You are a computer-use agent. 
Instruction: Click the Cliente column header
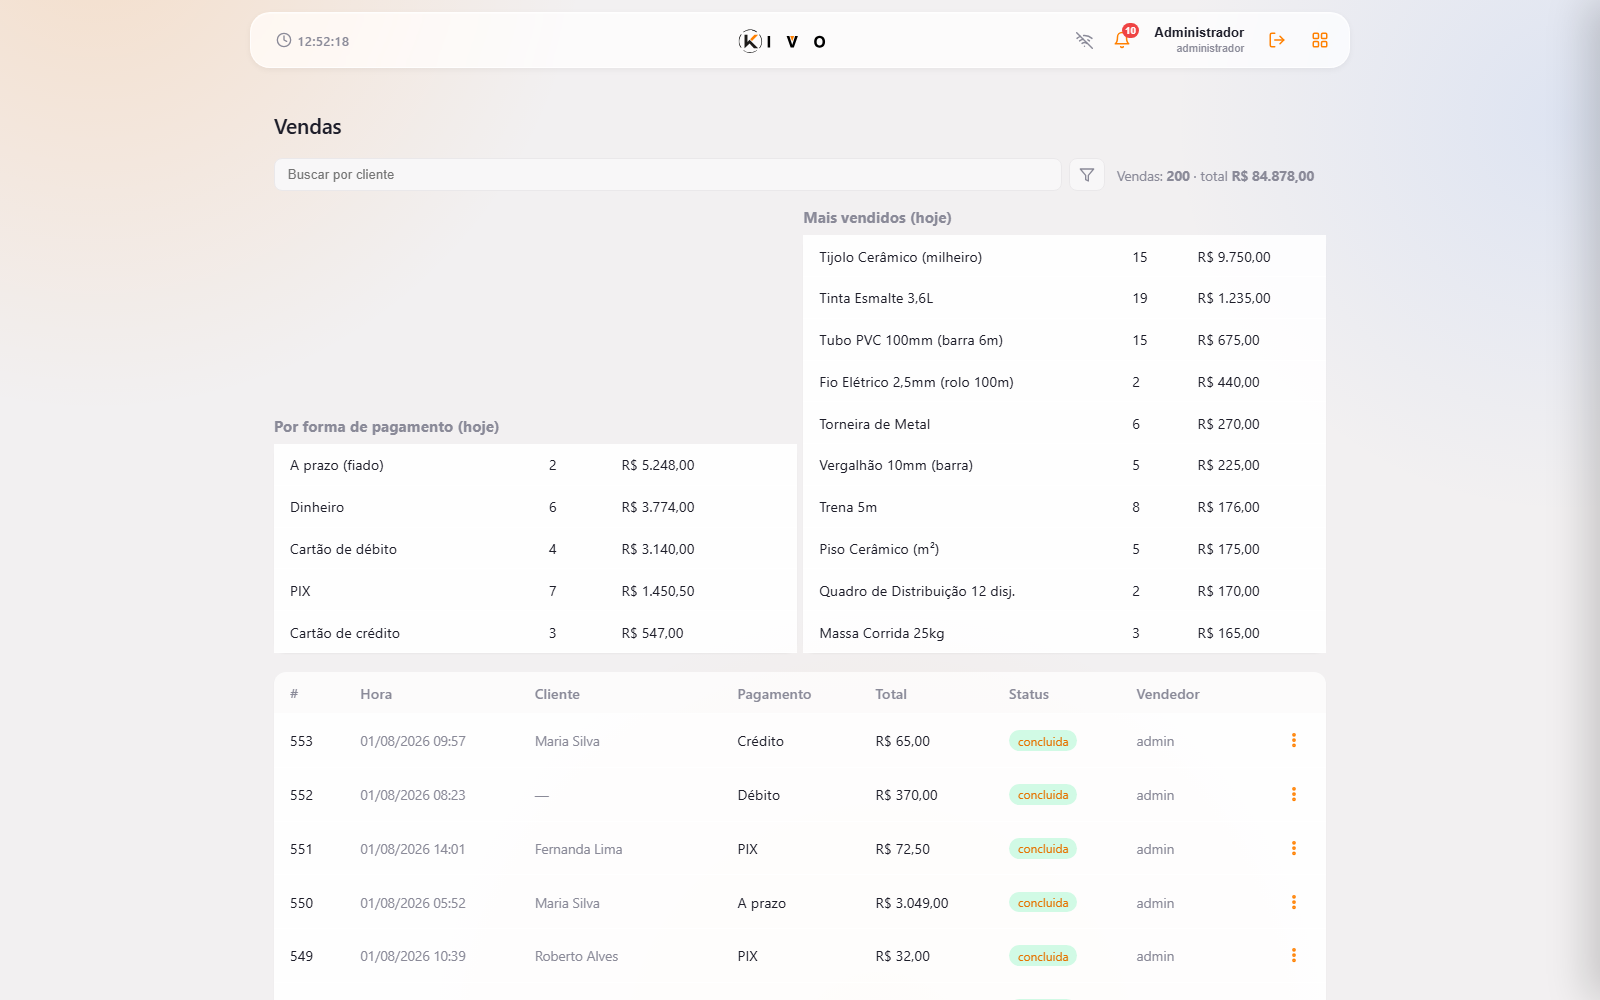pos(557,694)
